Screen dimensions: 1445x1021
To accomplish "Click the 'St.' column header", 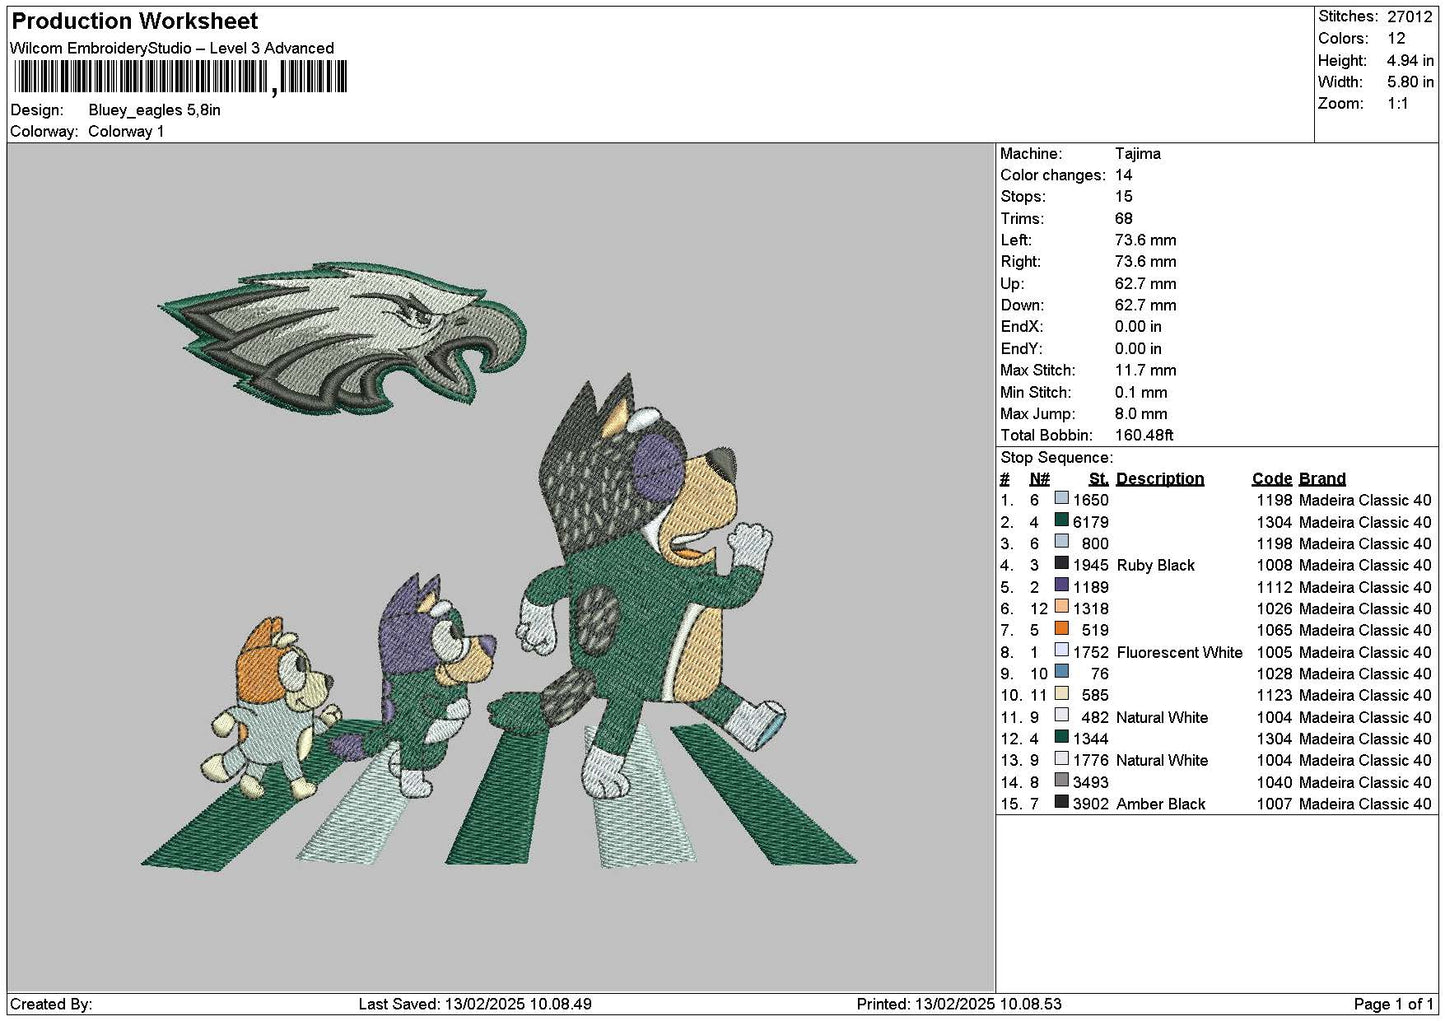I will pos(1099,479).
